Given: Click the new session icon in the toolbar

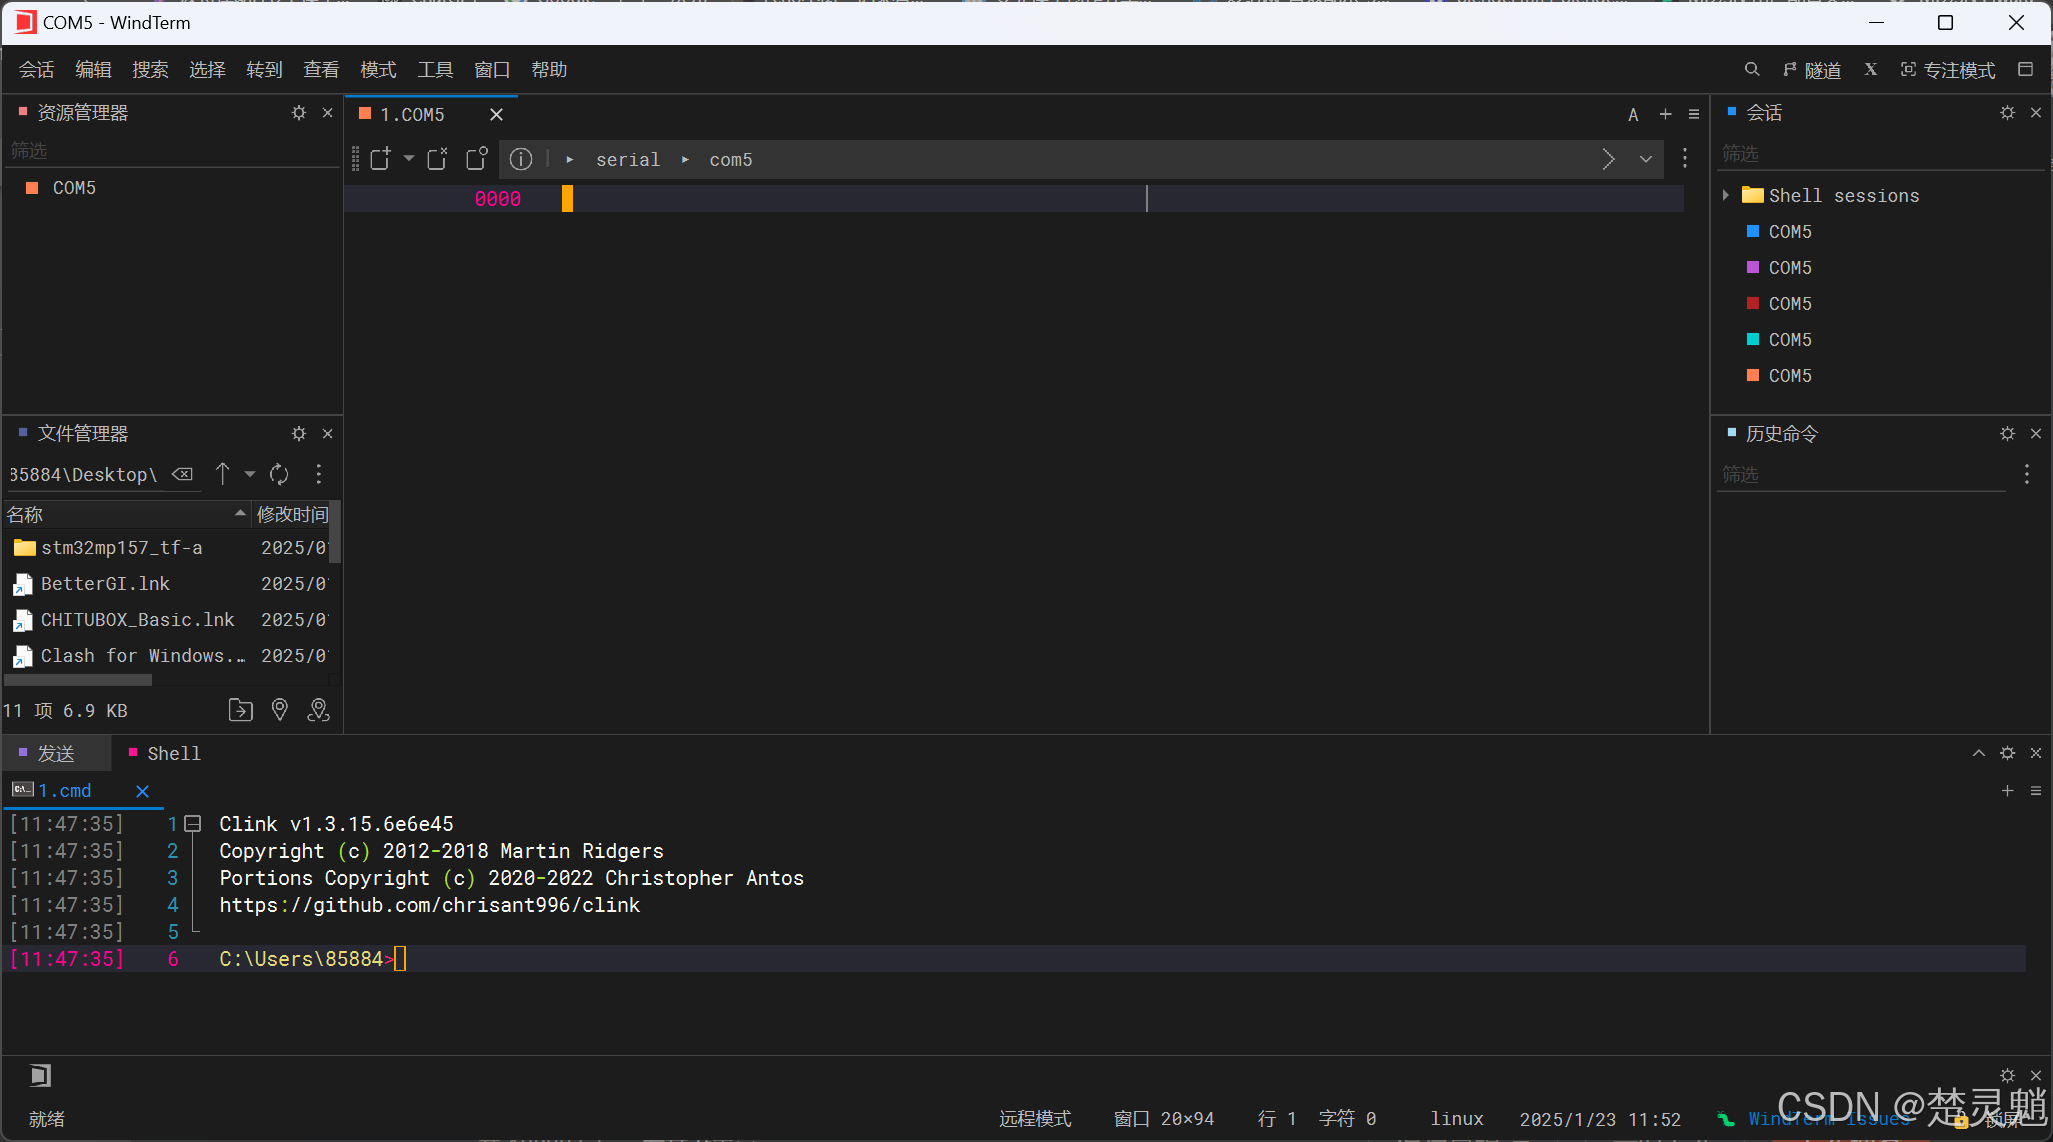Looking at the screenshot, I should point(380,159).
